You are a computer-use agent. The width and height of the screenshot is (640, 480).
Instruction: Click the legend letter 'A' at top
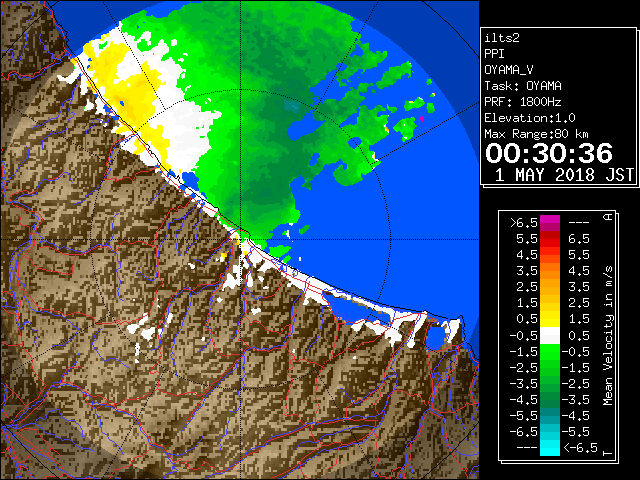(x=608, y=217)
